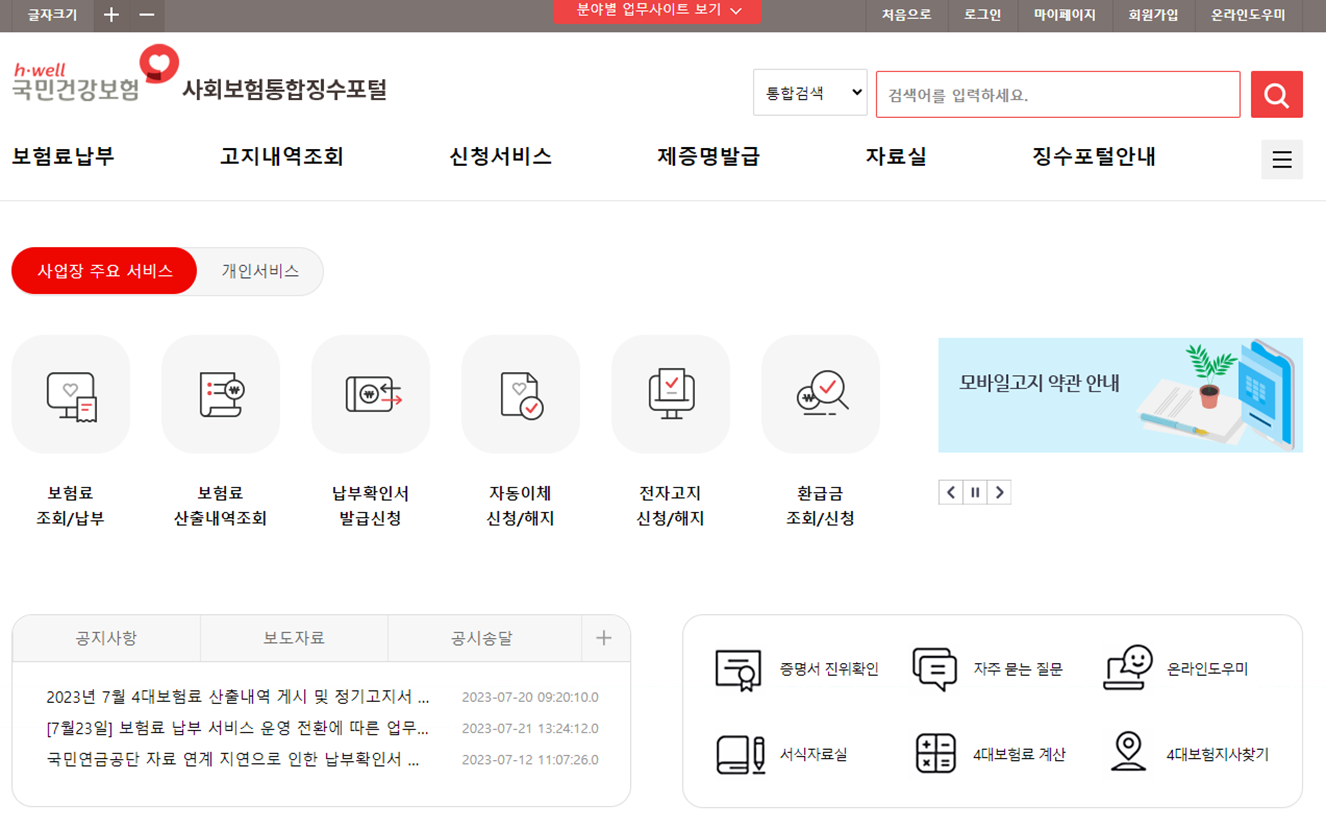Screen dimensions: 1326x829
Task: Open the 납부확인서 발급신청 icon
Action: coord(371,394)
